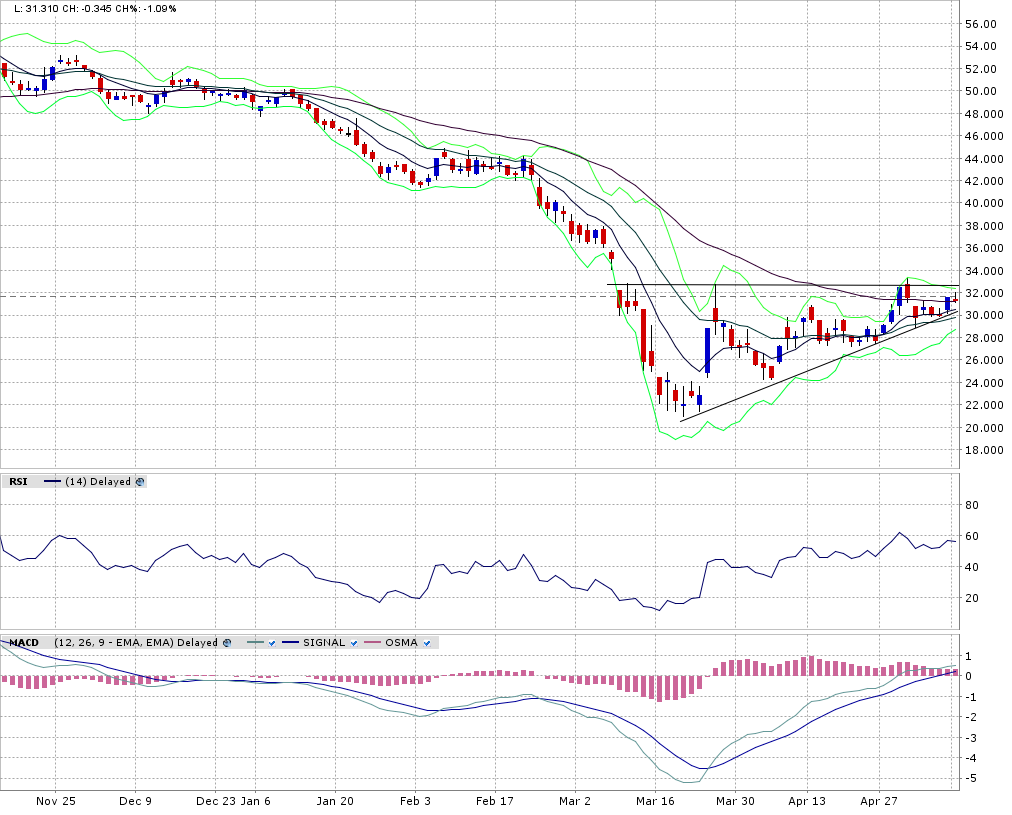Click the SIGNAL legend label

324,643
